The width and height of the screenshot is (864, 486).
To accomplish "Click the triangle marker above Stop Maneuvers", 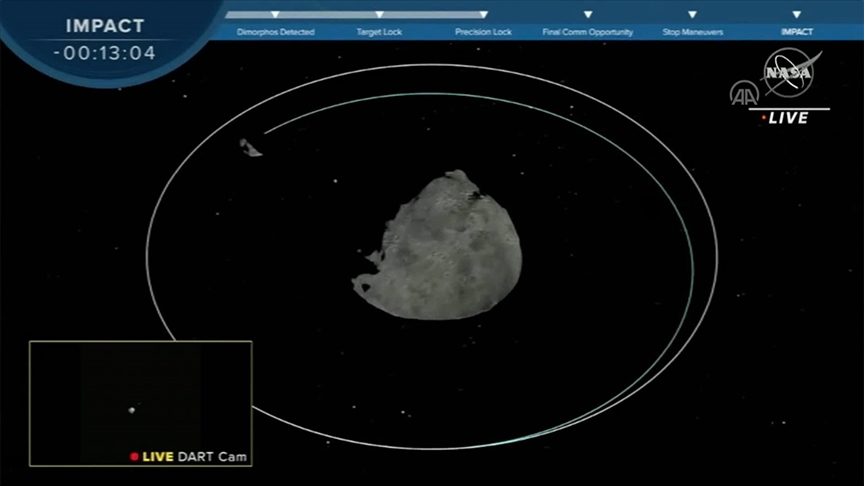I will 692,15.
